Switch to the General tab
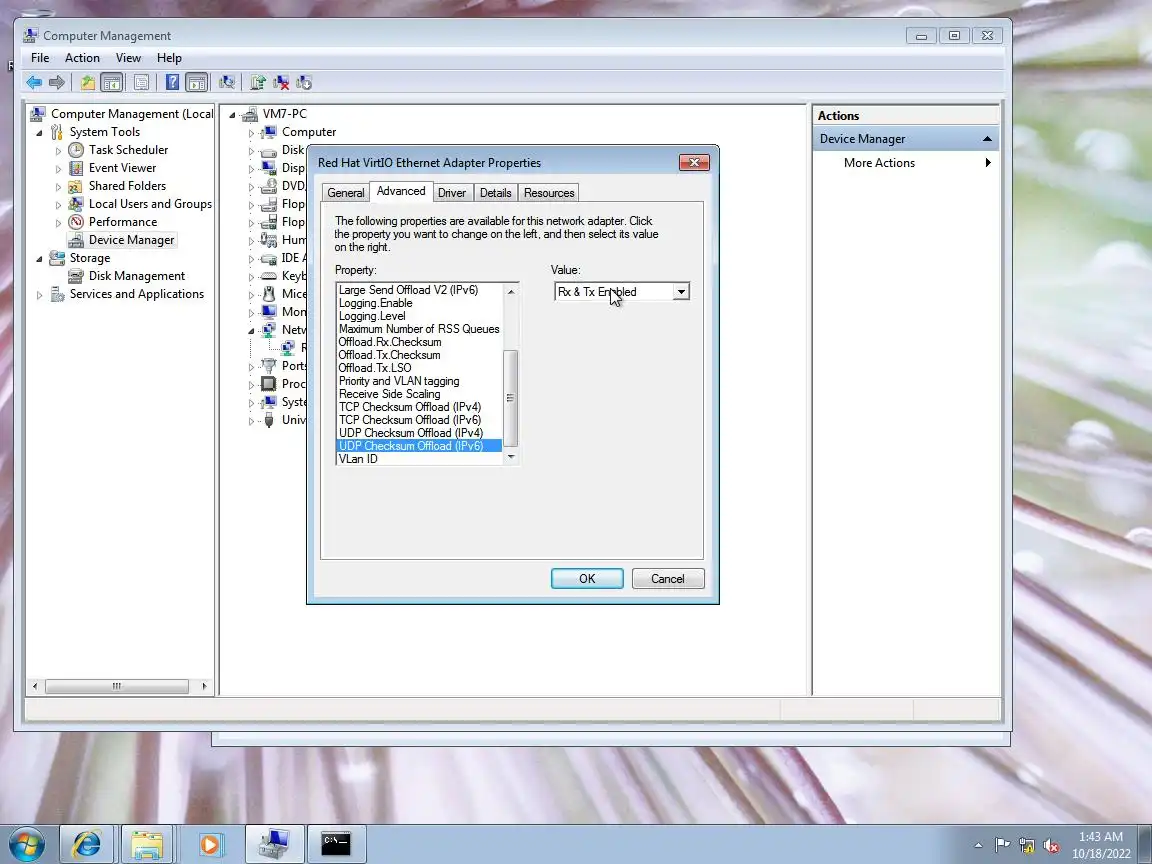This screenshot has height=864, width=1152. coord(345,192)
